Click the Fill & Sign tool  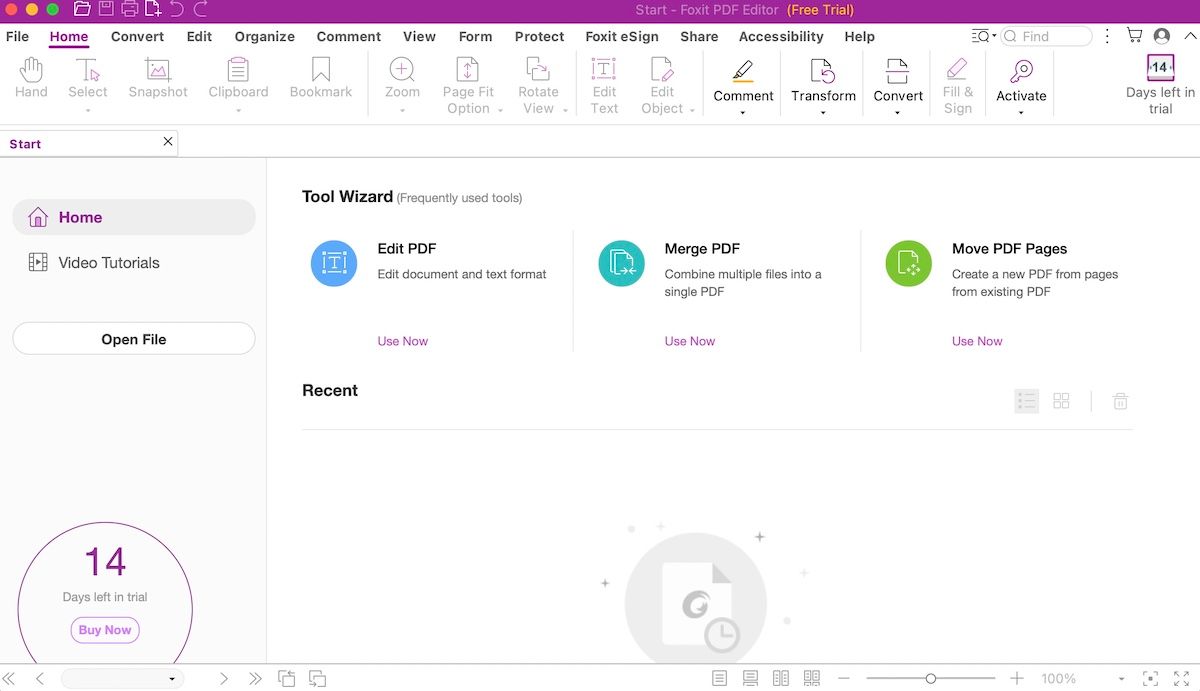(957, 84)
